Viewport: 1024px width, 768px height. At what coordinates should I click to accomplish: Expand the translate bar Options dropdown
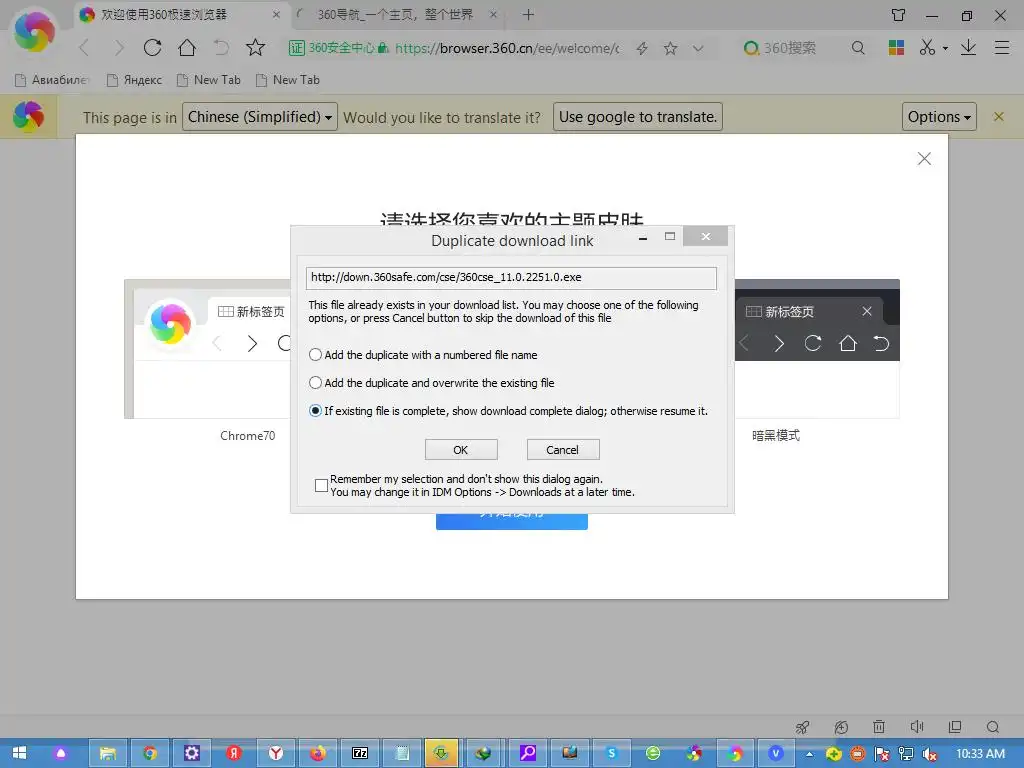tap(938, 117)
